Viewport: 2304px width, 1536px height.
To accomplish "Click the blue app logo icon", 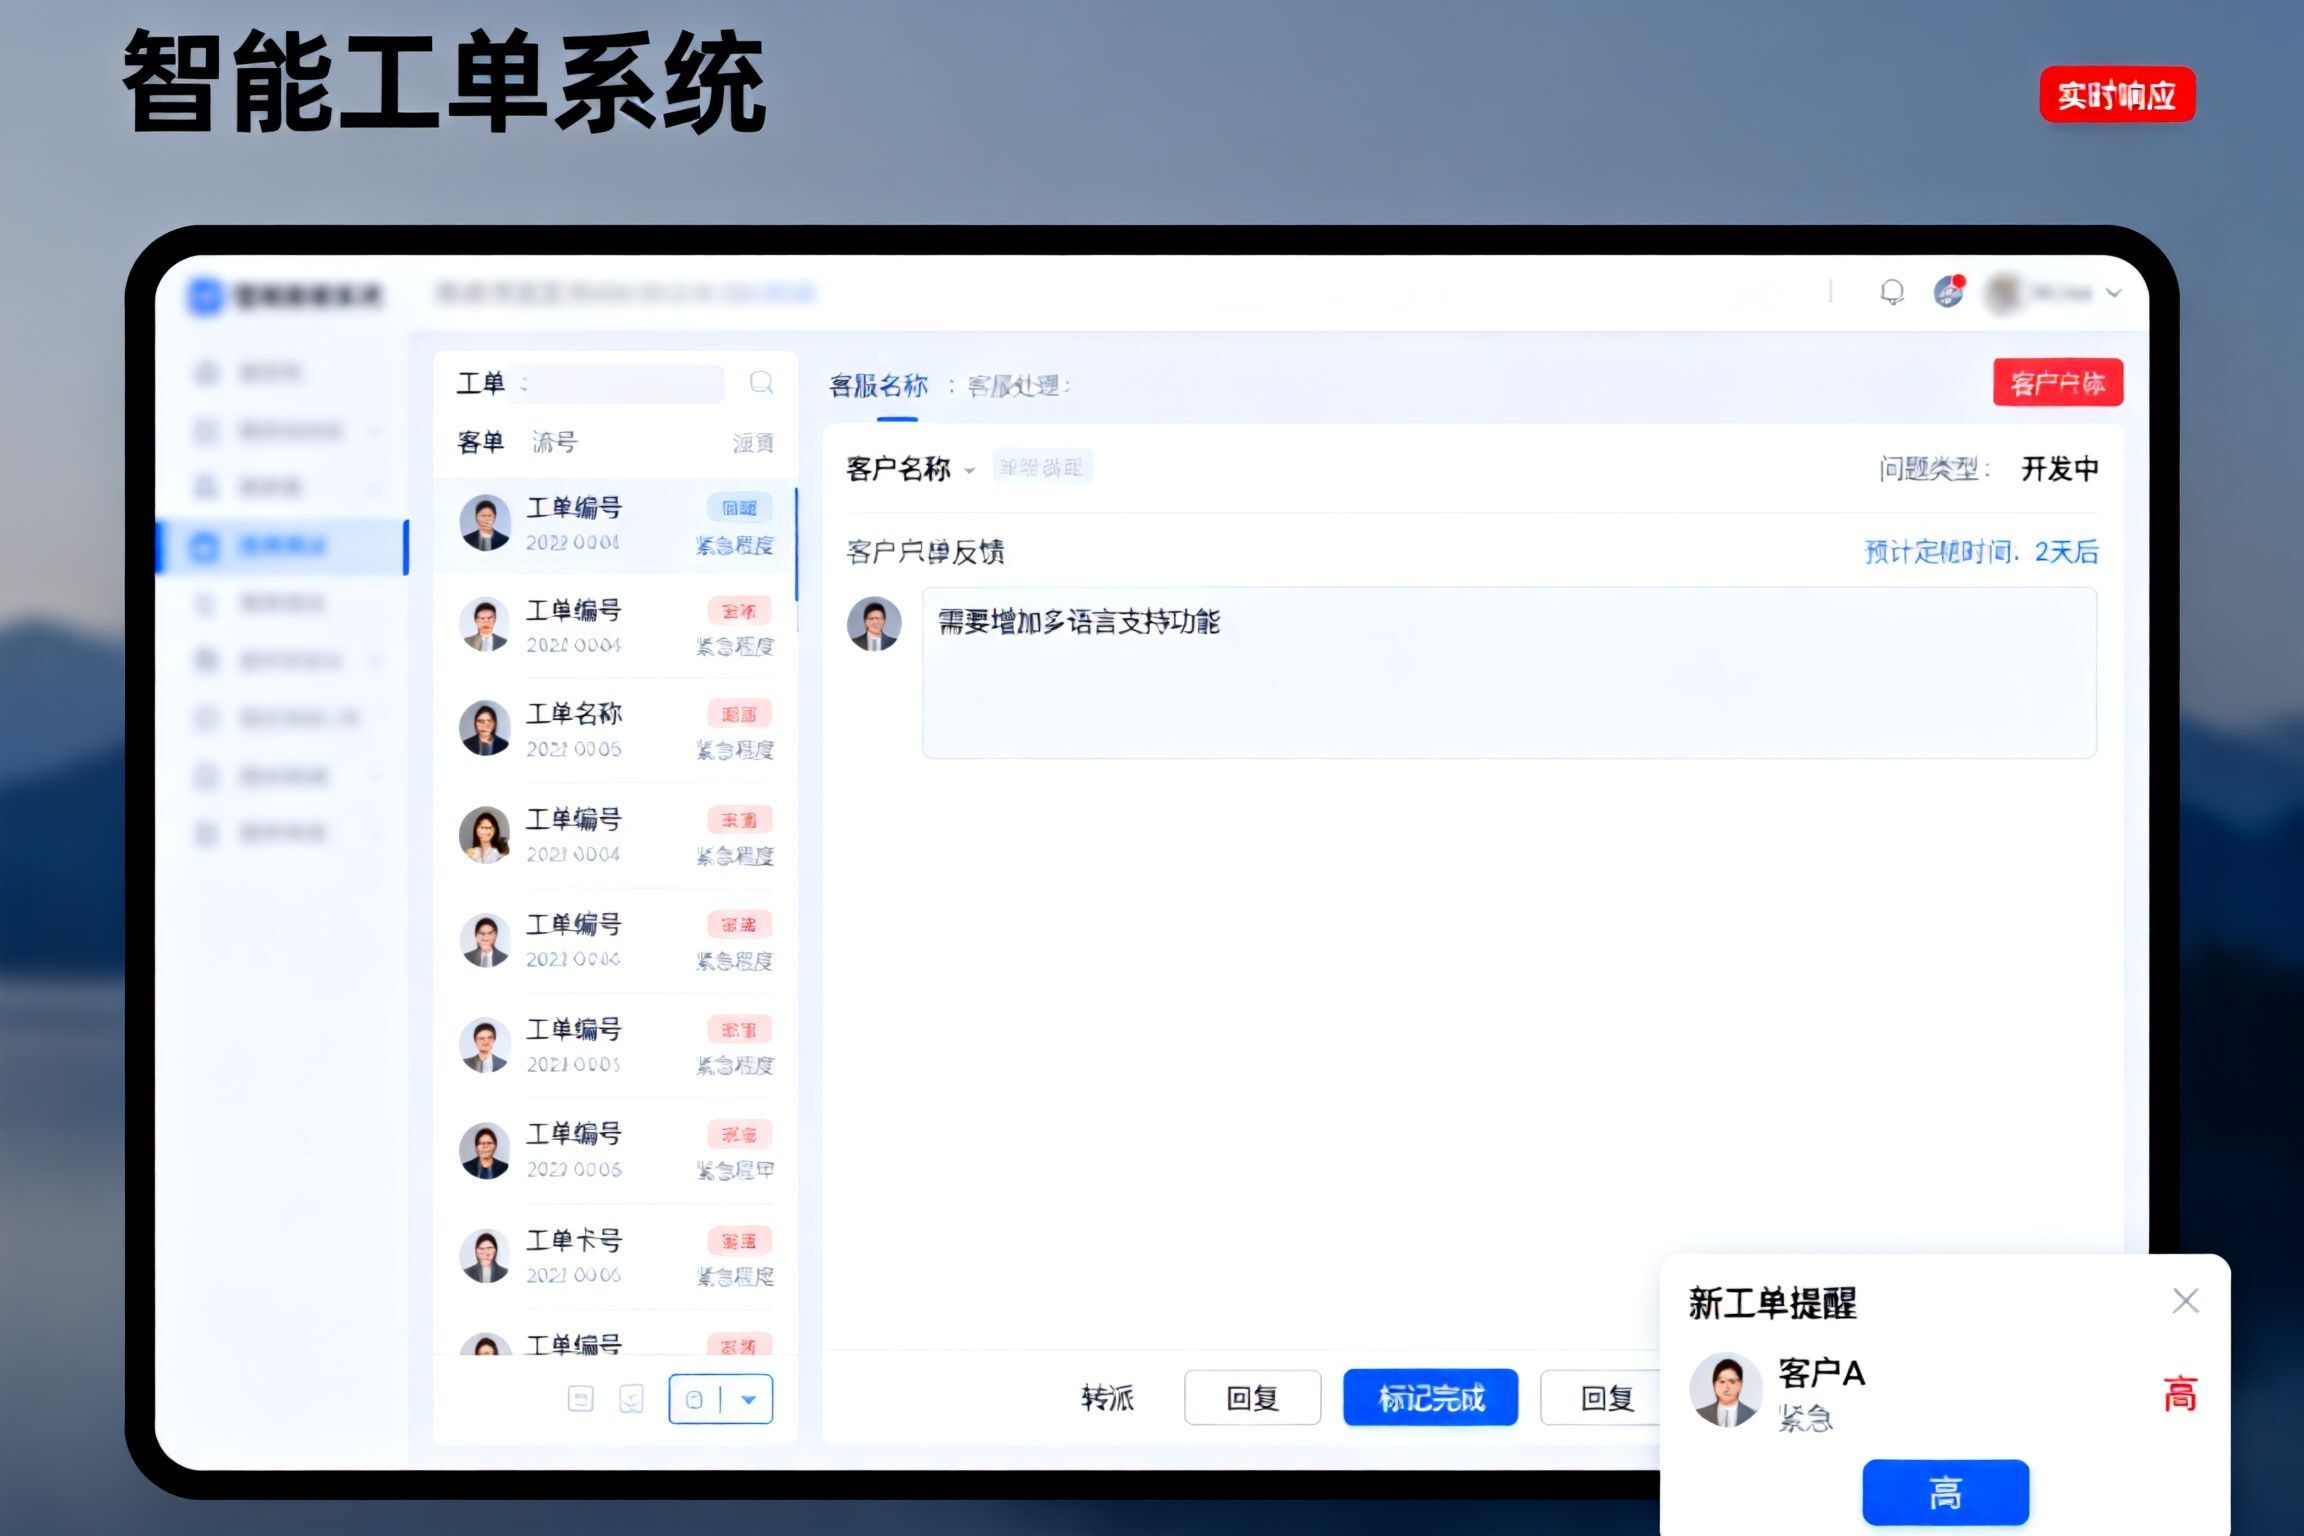I will pos(205,296).
